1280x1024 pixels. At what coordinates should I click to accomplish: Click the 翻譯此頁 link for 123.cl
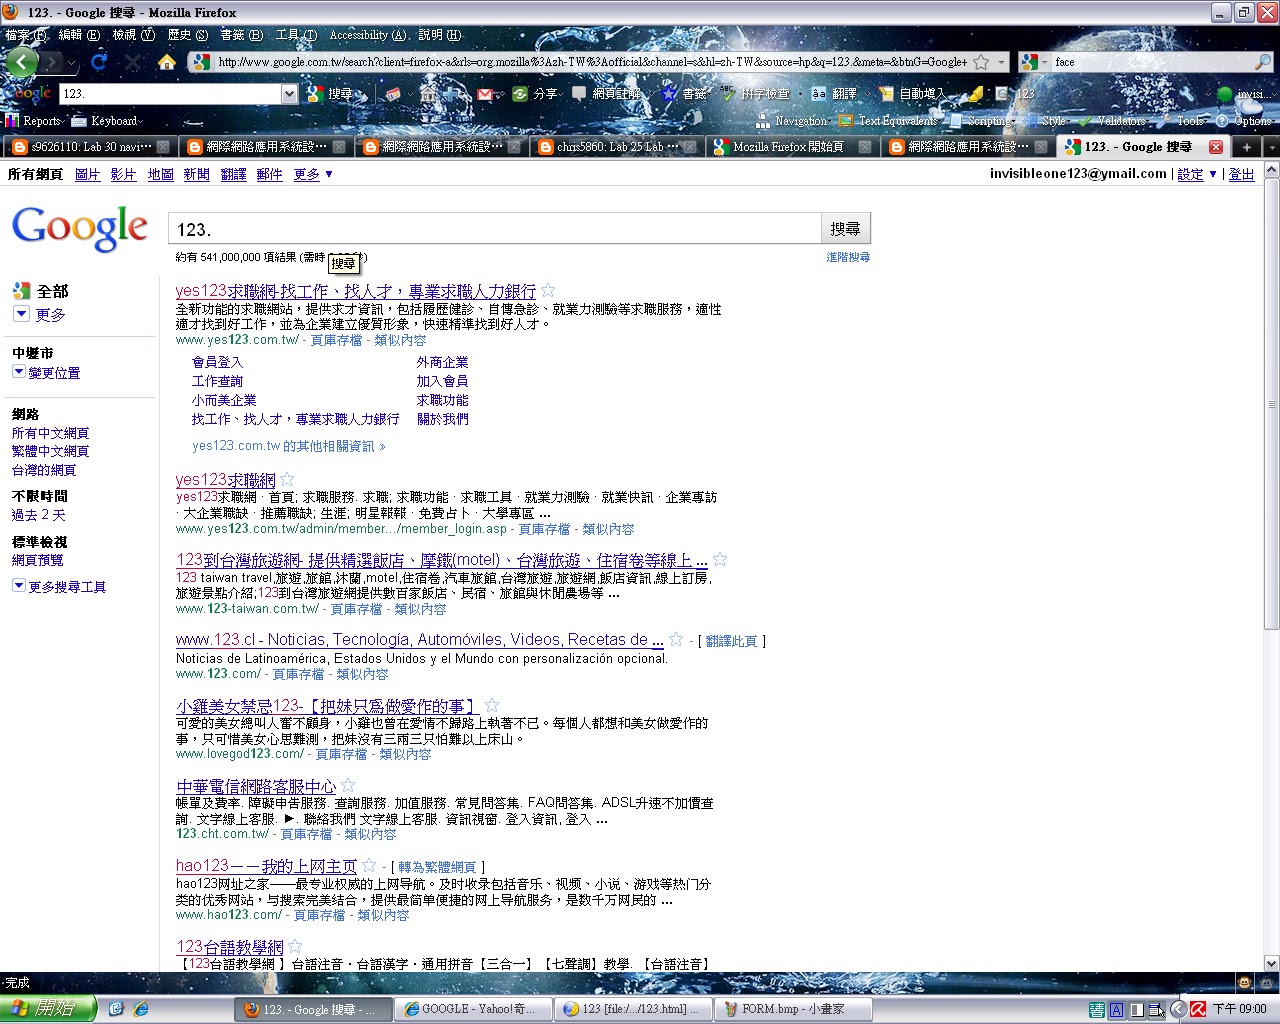point(731,641)
